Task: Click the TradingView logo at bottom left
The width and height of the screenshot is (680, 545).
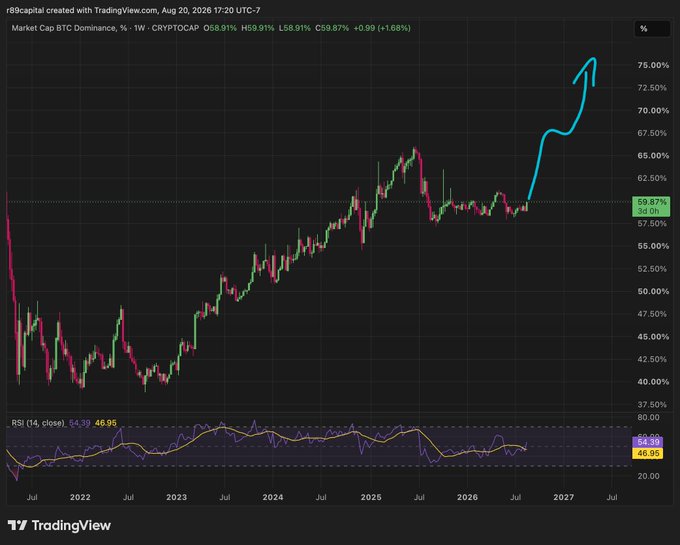Action: pos(59,525)
